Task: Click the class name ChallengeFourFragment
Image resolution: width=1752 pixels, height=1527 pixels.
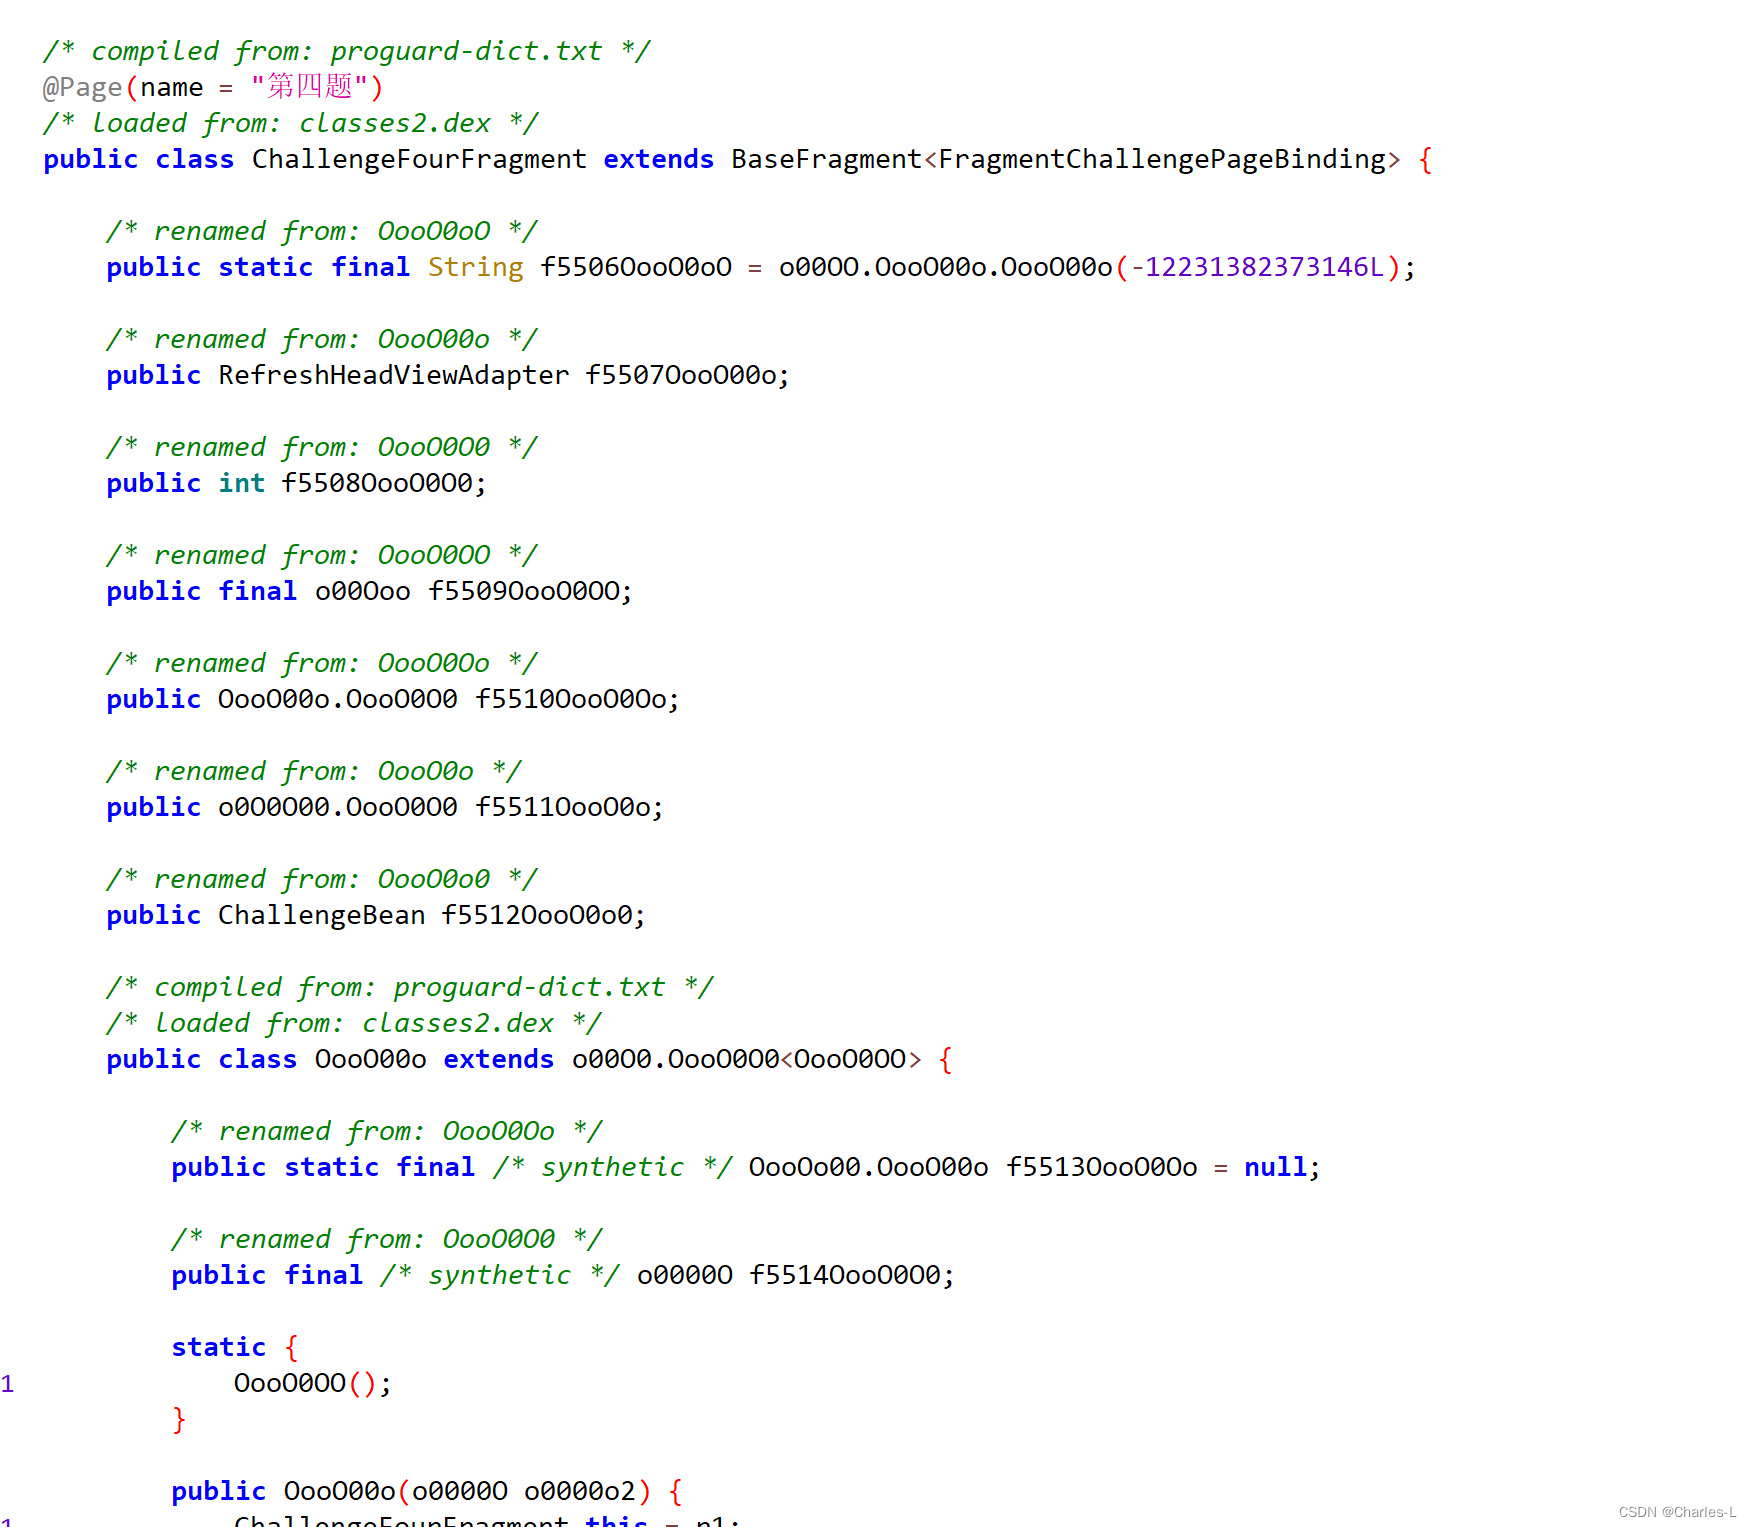Action: point(419,160)
